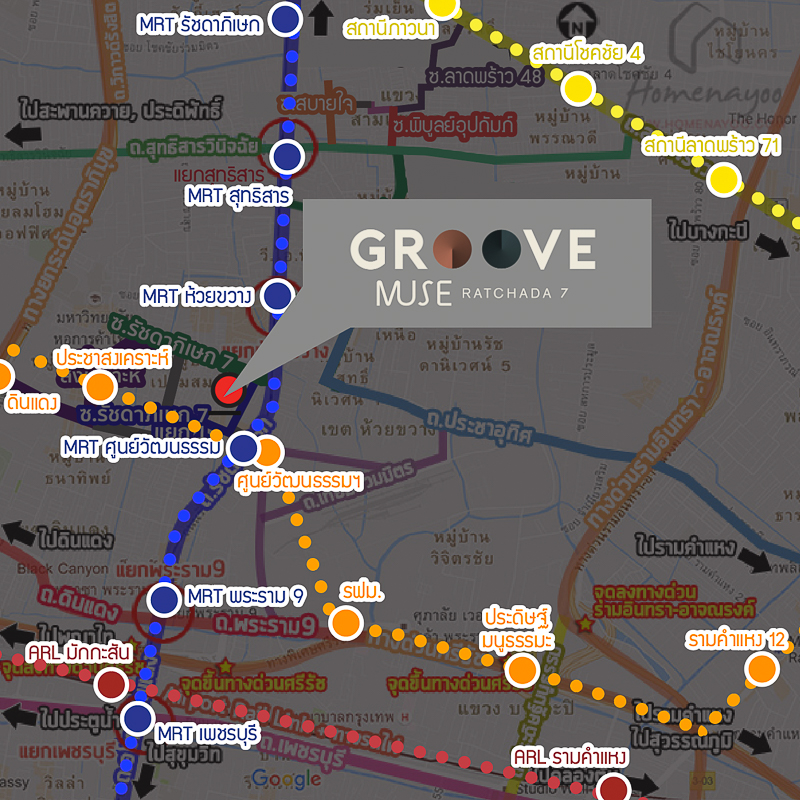
Task: Click the สถานีภาวนา yellow label
Action: click(x=391, y=29)
